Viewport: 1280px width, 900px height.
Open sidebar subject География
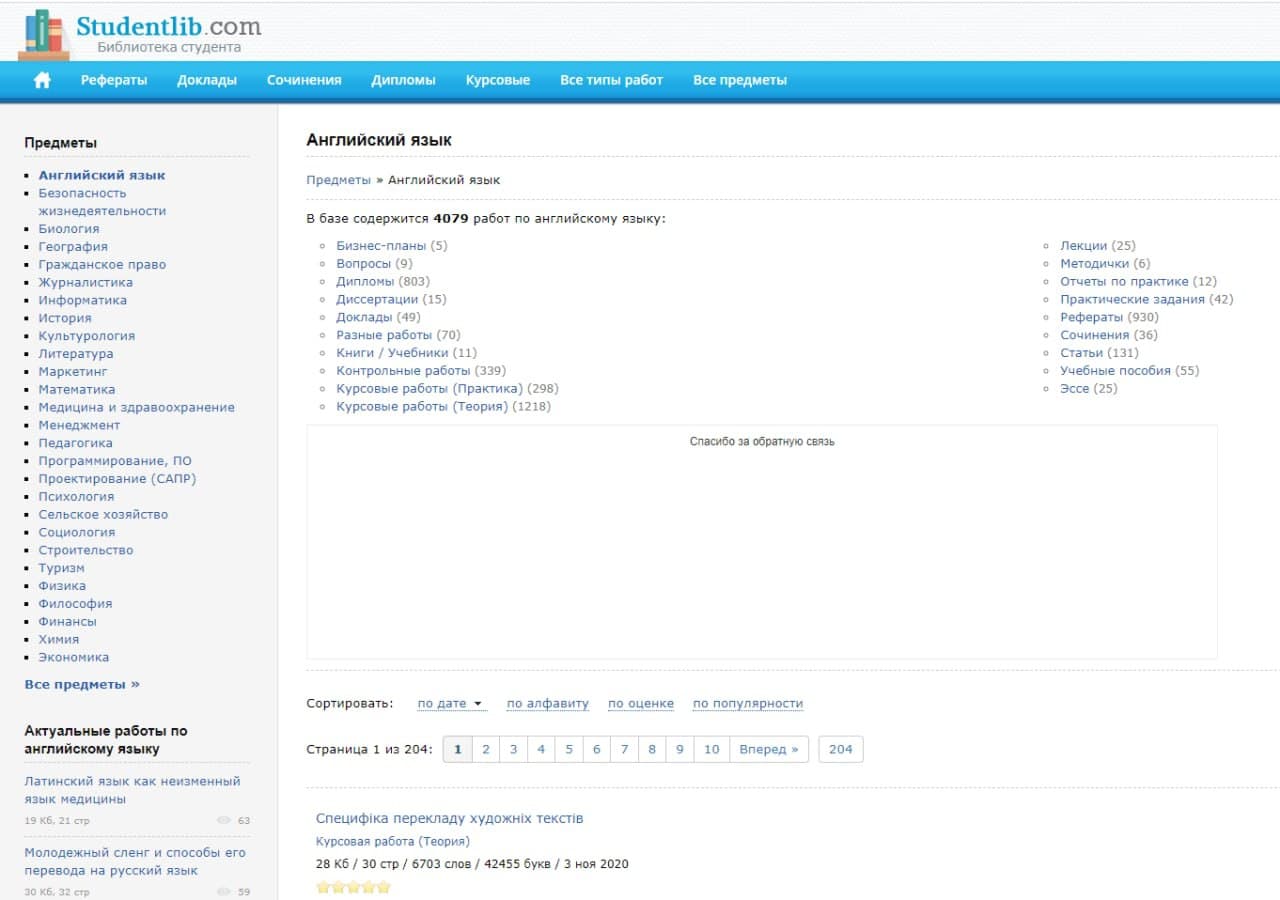click(x=73, y=247)
